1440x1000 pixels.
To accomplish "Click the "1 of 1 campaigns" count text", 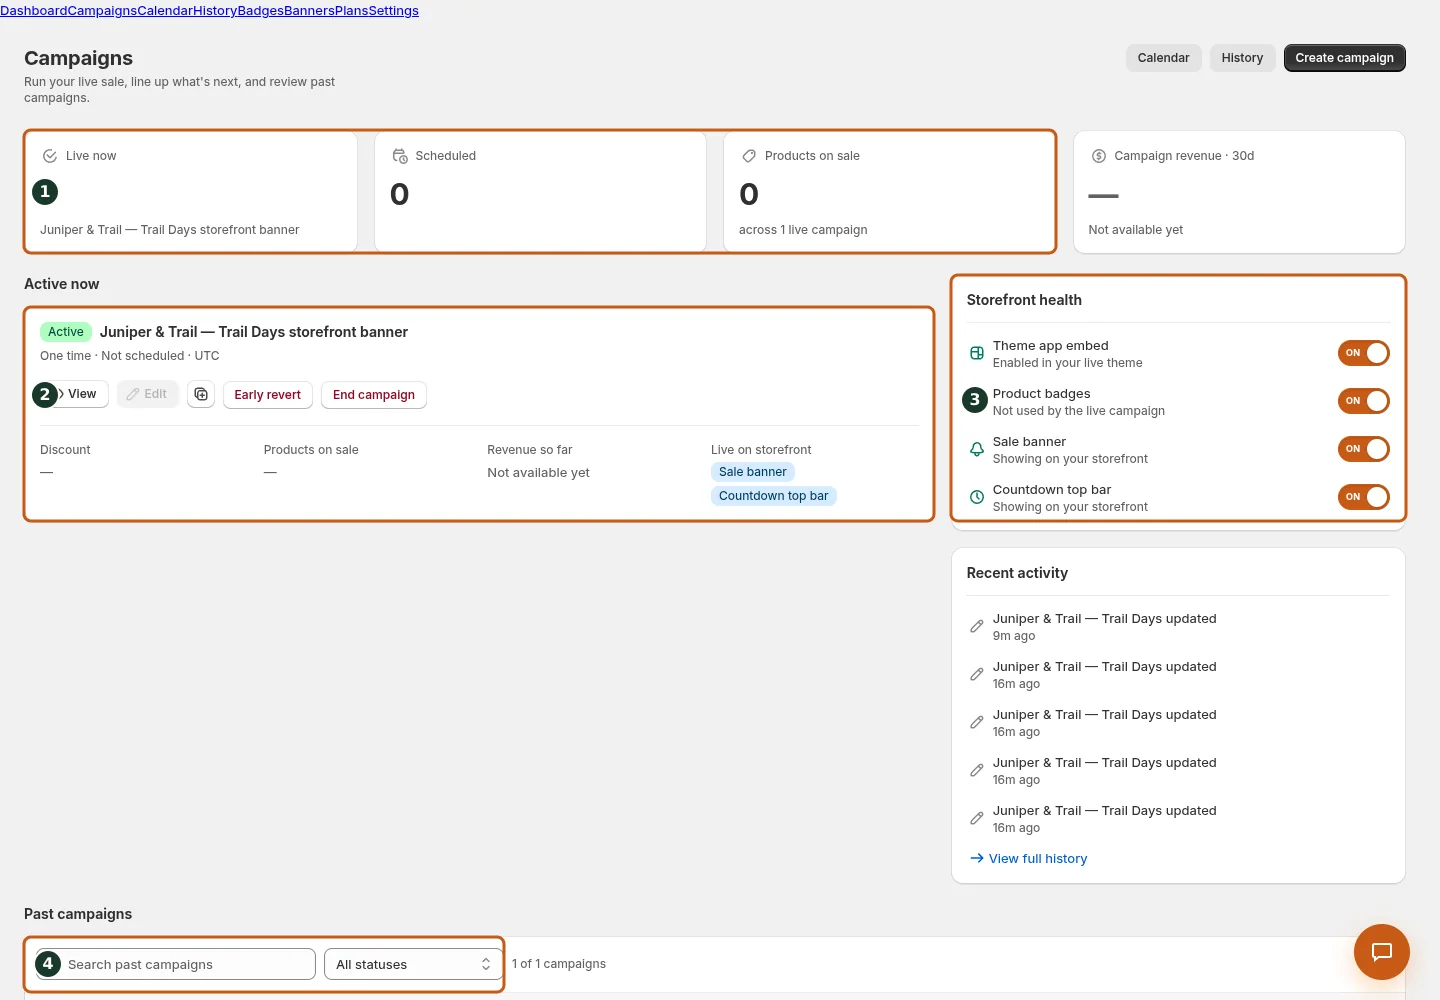I will [x=559, y=964].
